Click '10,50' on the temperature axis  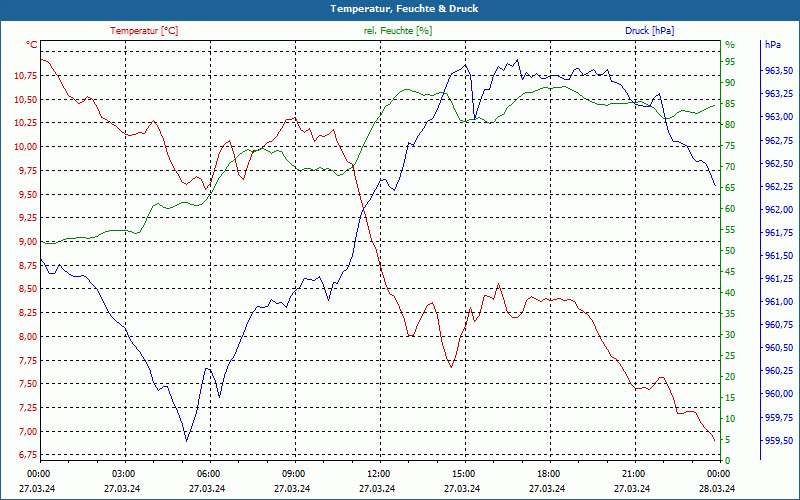point(26,99)
